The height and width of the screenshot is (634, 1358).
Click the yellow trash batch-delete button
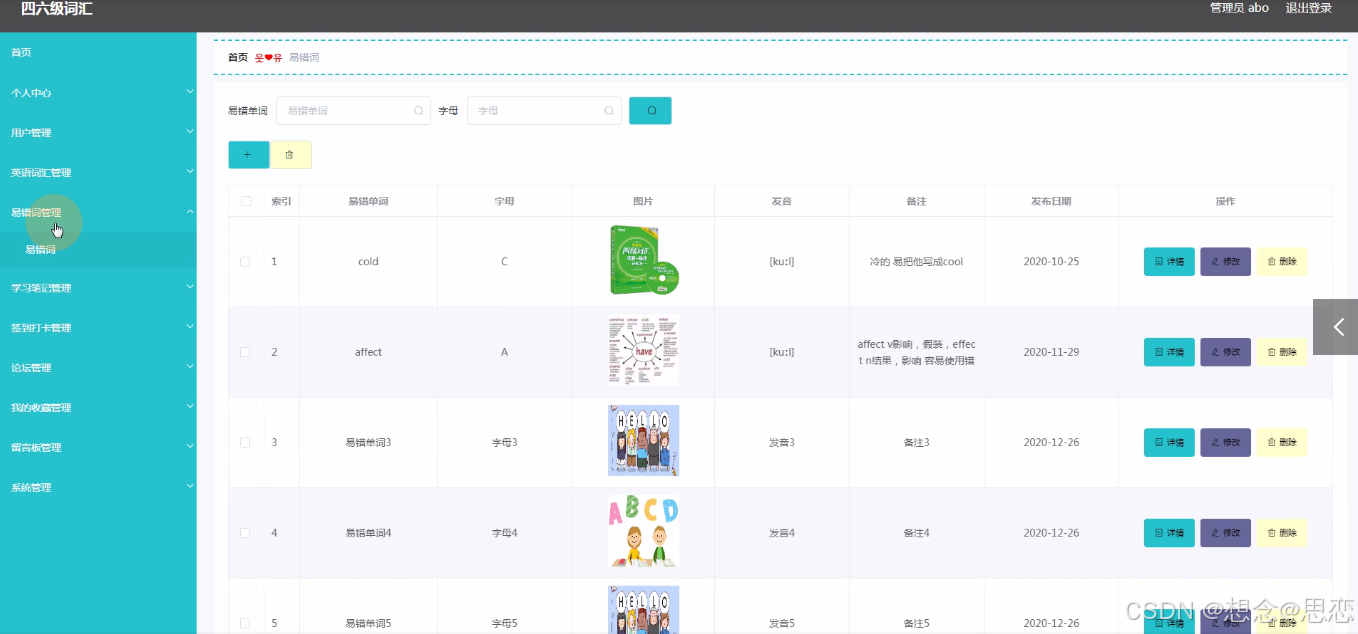pos(290,155)
